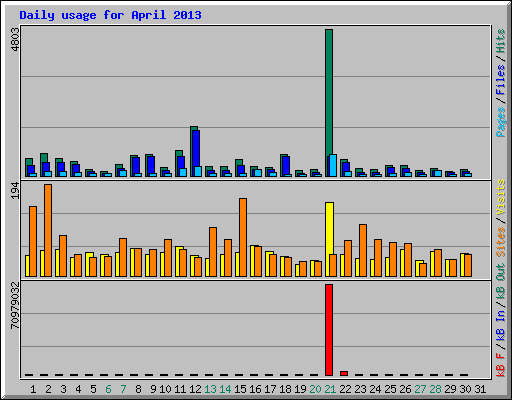Click the 4803 hits axis maximum label
The image size is (512, 400).
[x=15, y=40]
